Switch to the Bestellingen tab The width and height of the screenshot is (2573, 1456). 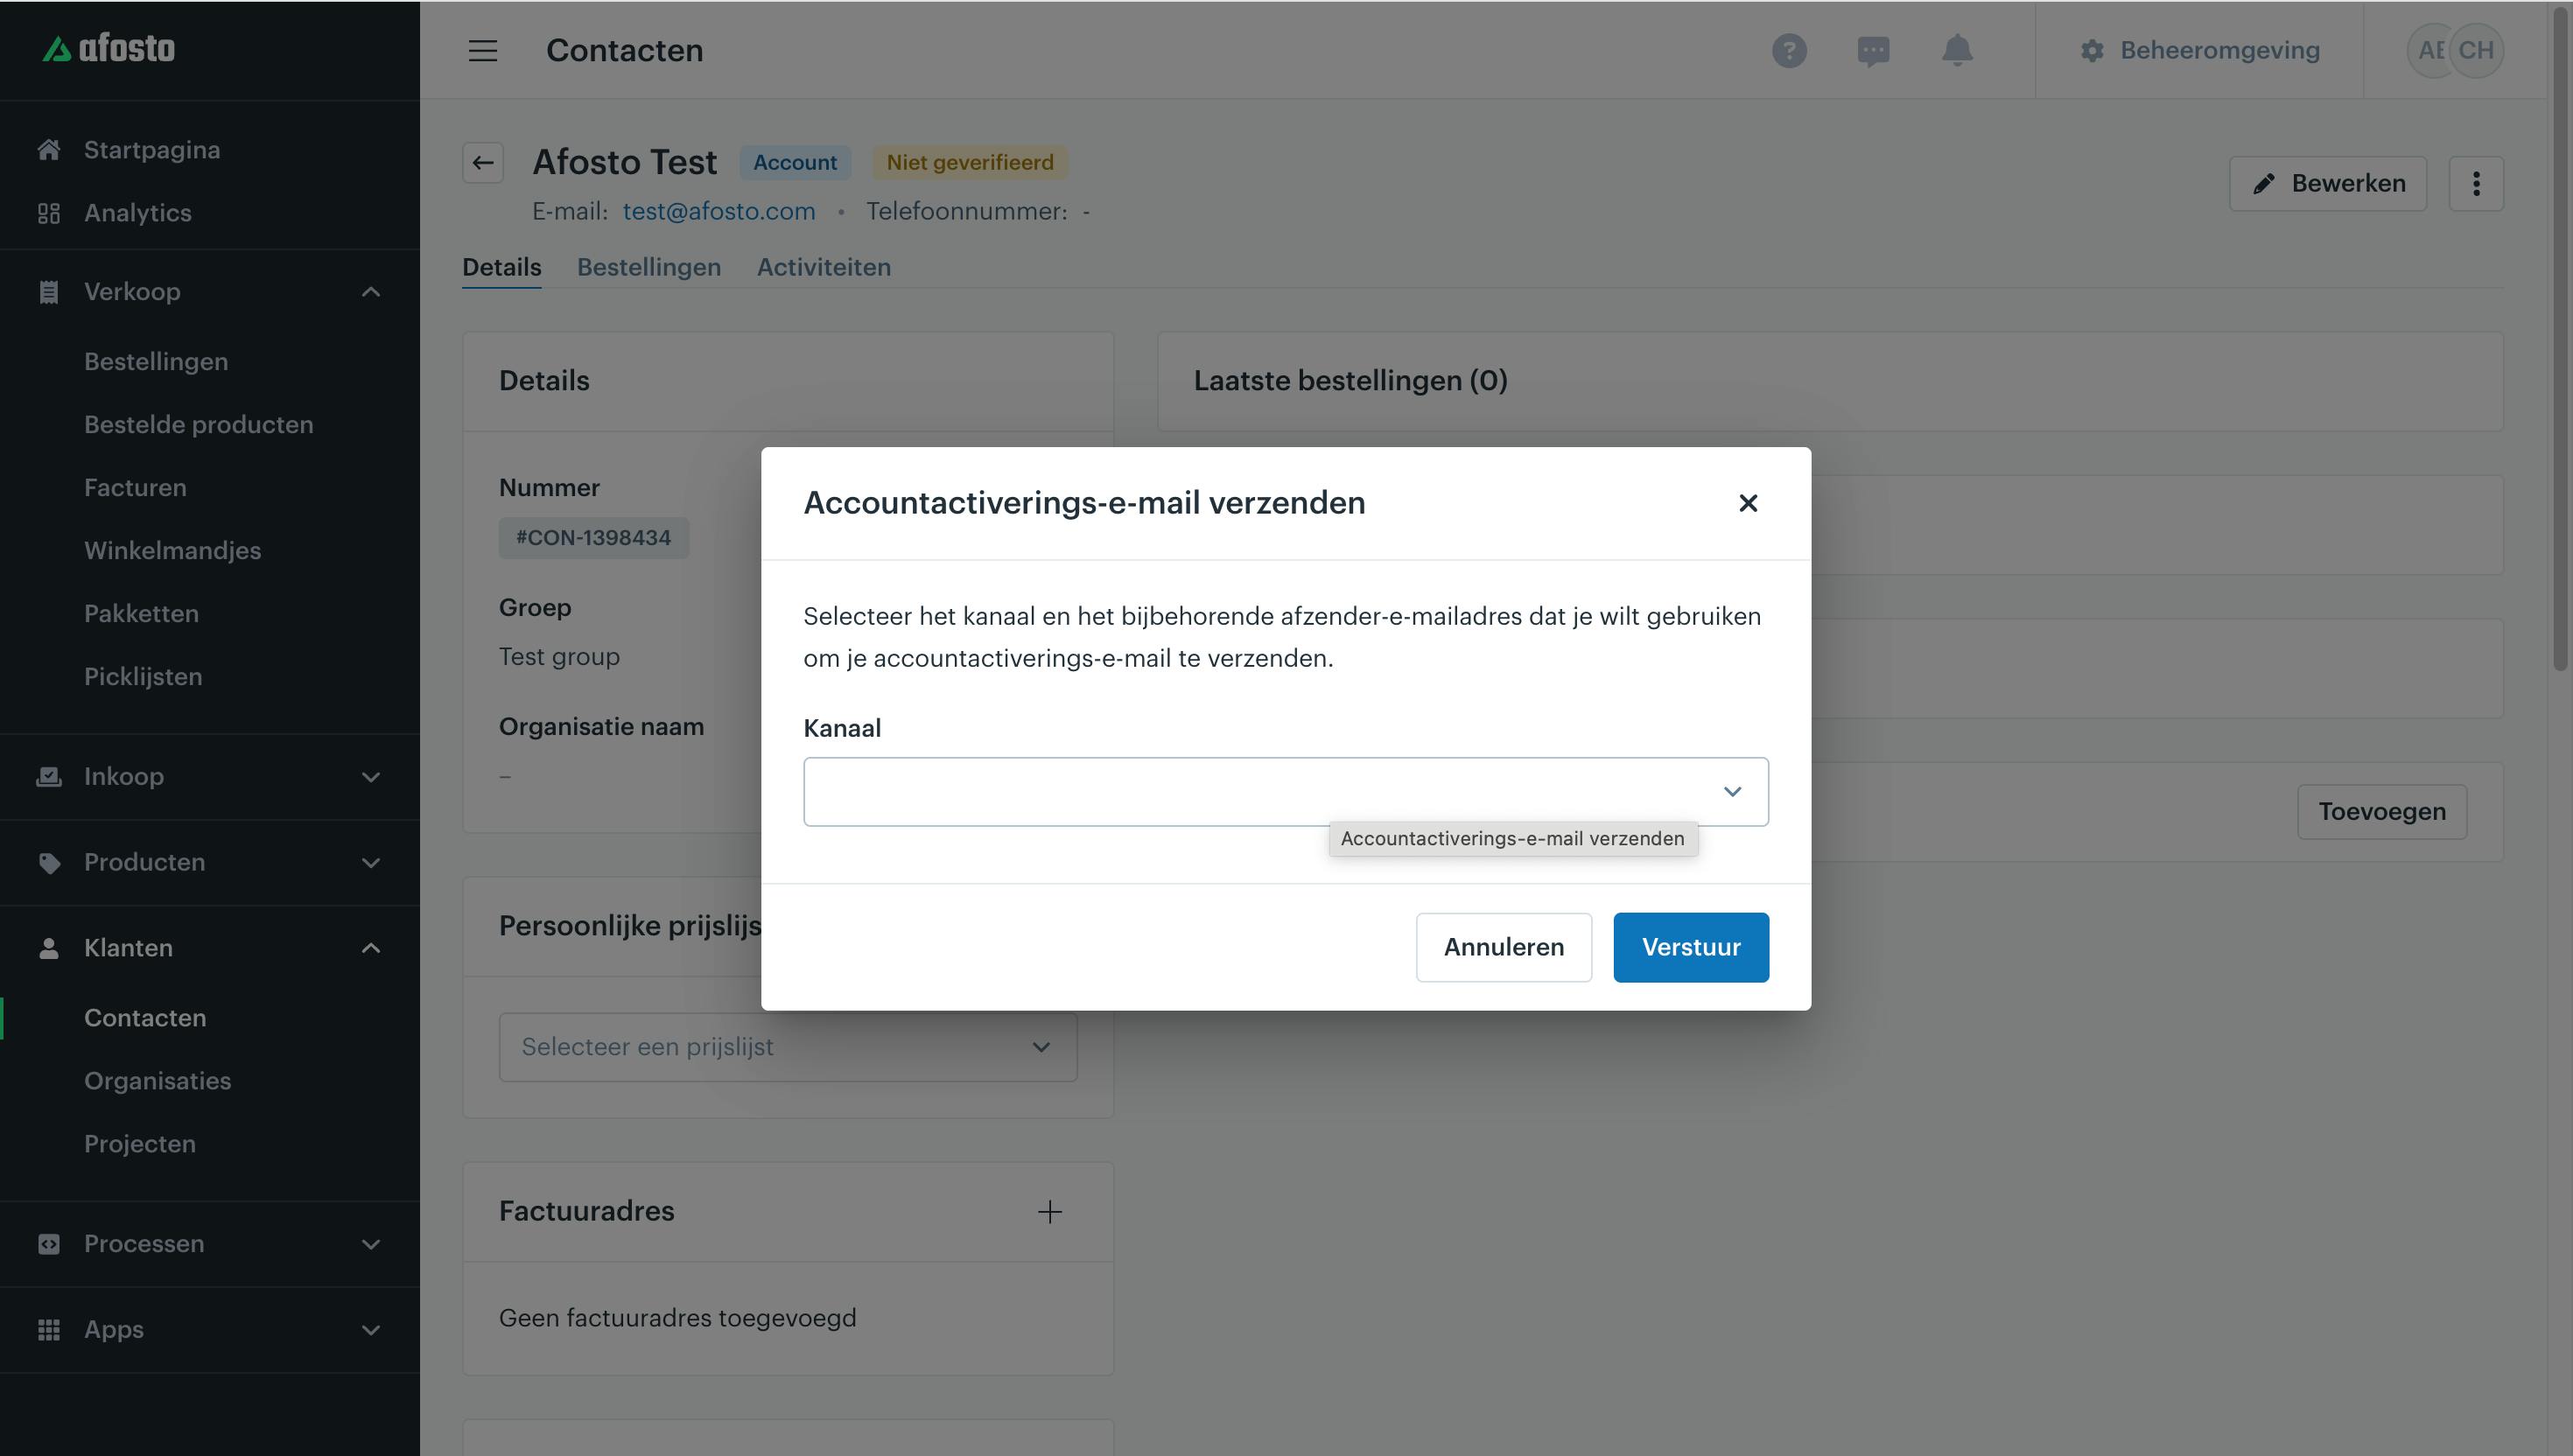649,267
